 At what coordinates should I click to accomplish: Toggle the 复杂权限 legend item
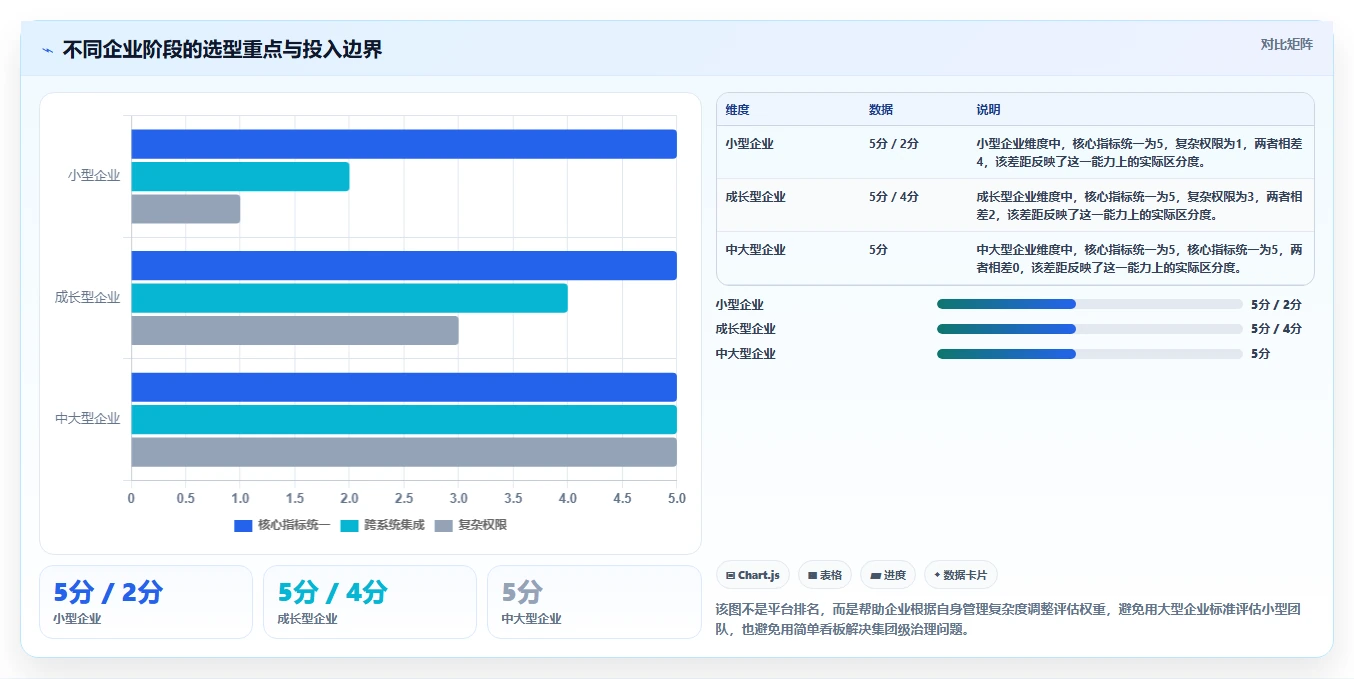pos(471,525)
